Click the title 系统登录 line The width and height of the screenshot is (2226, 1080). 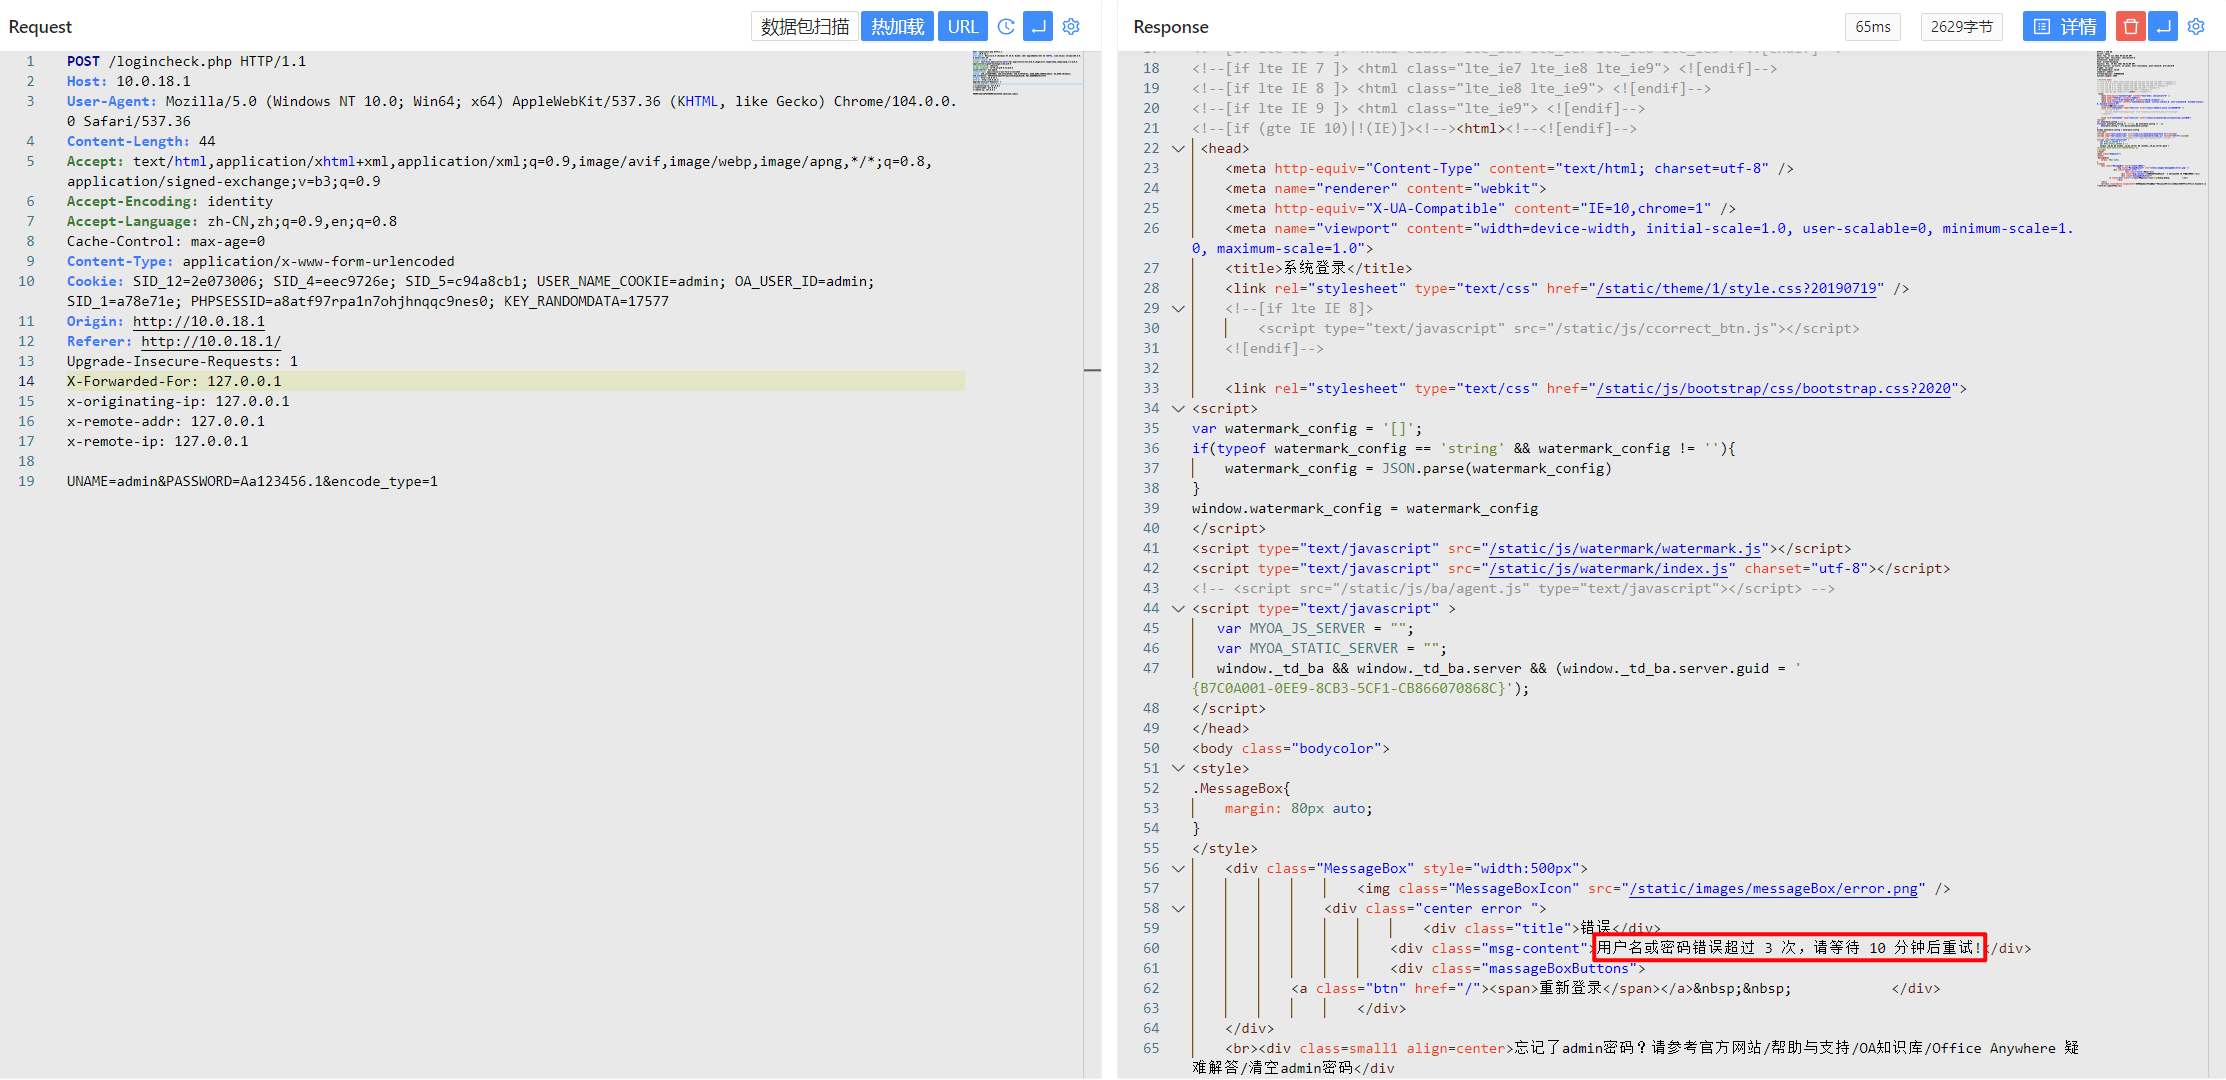pyautogui.click(x=1318, y=268)
